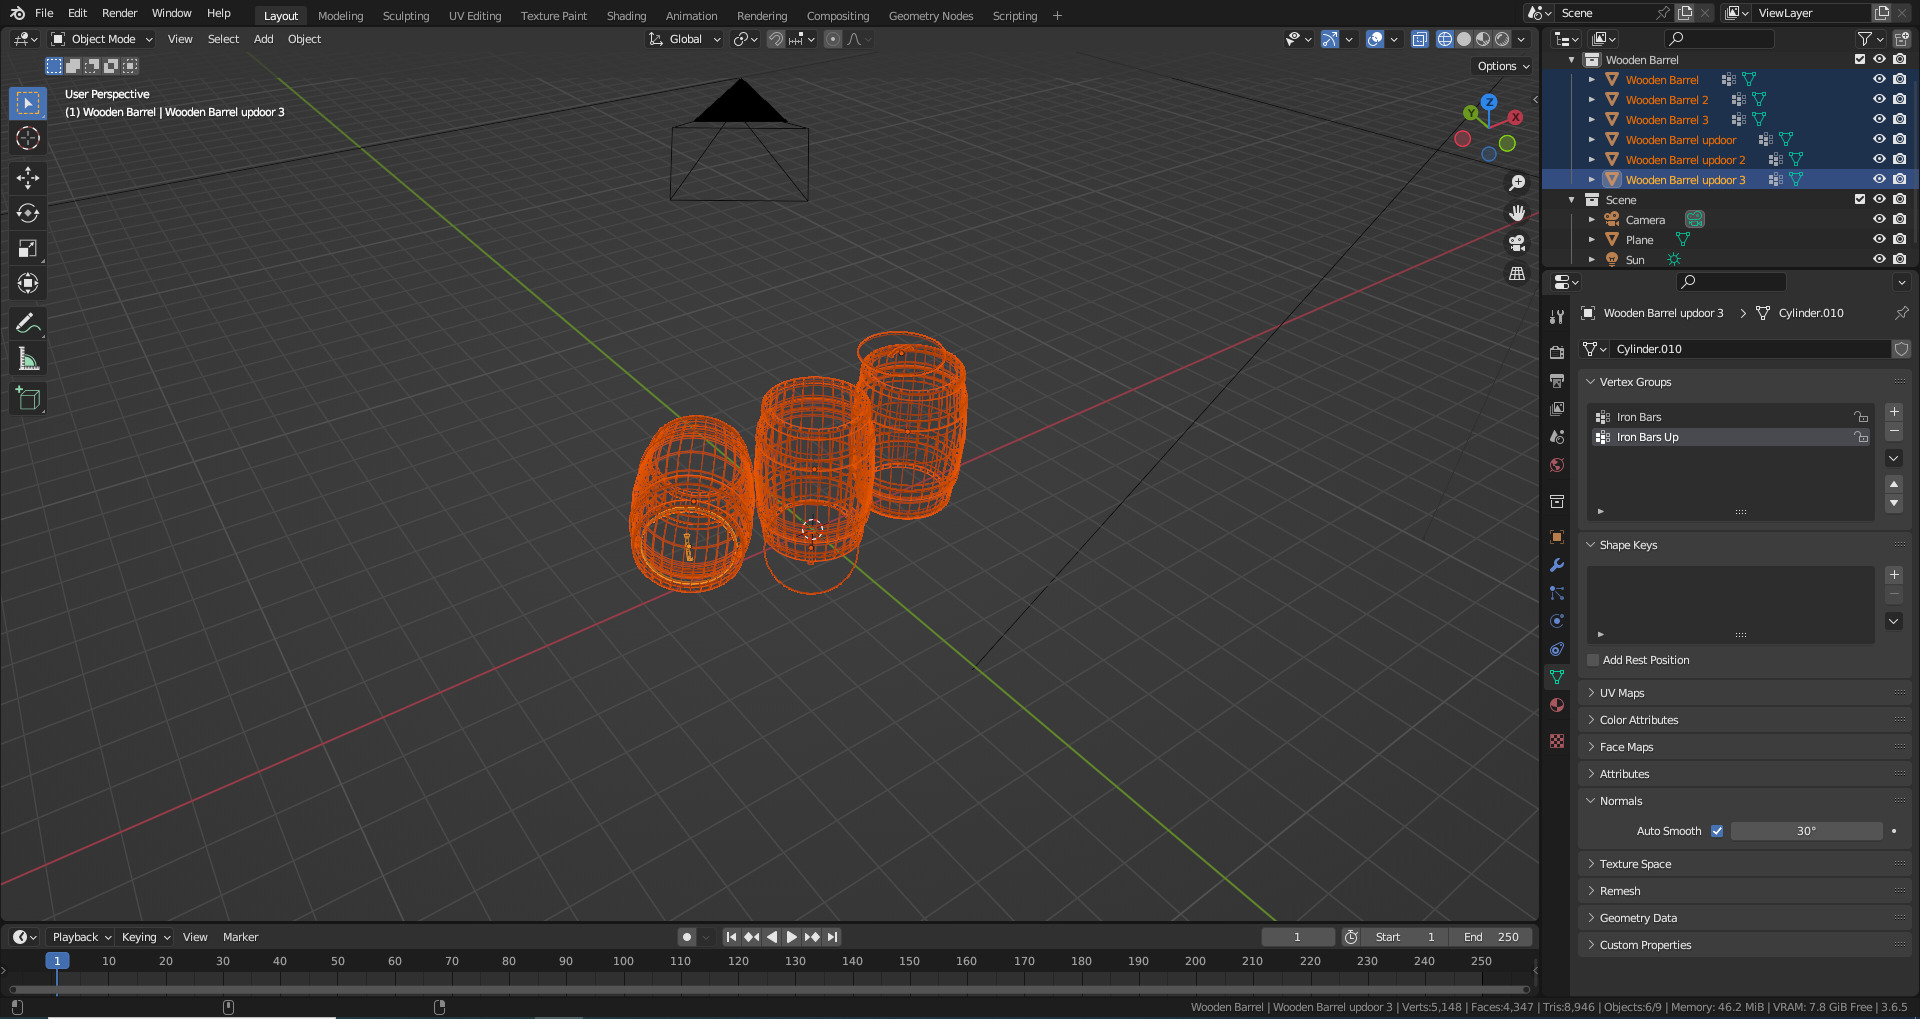
Task: Toggle snapping magnet in header
Action: pos(776,39)
